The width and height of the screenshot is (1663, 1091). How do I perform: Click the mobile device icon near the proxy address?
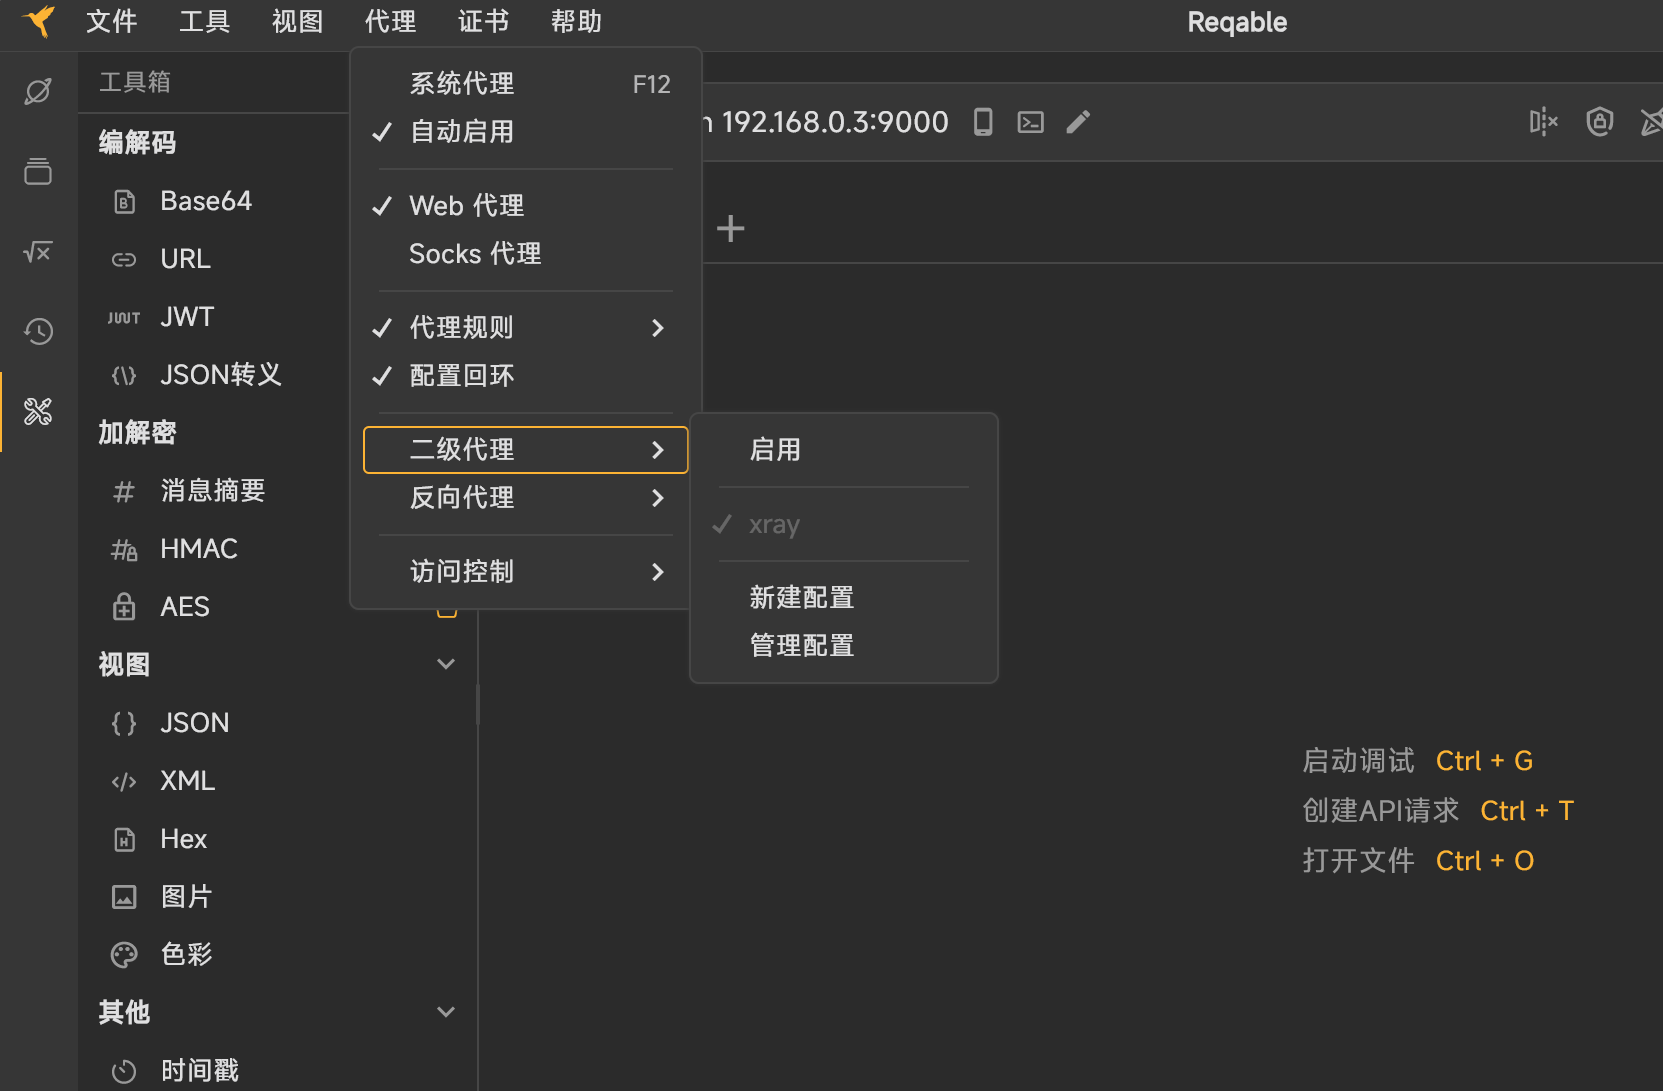(982, 121)
